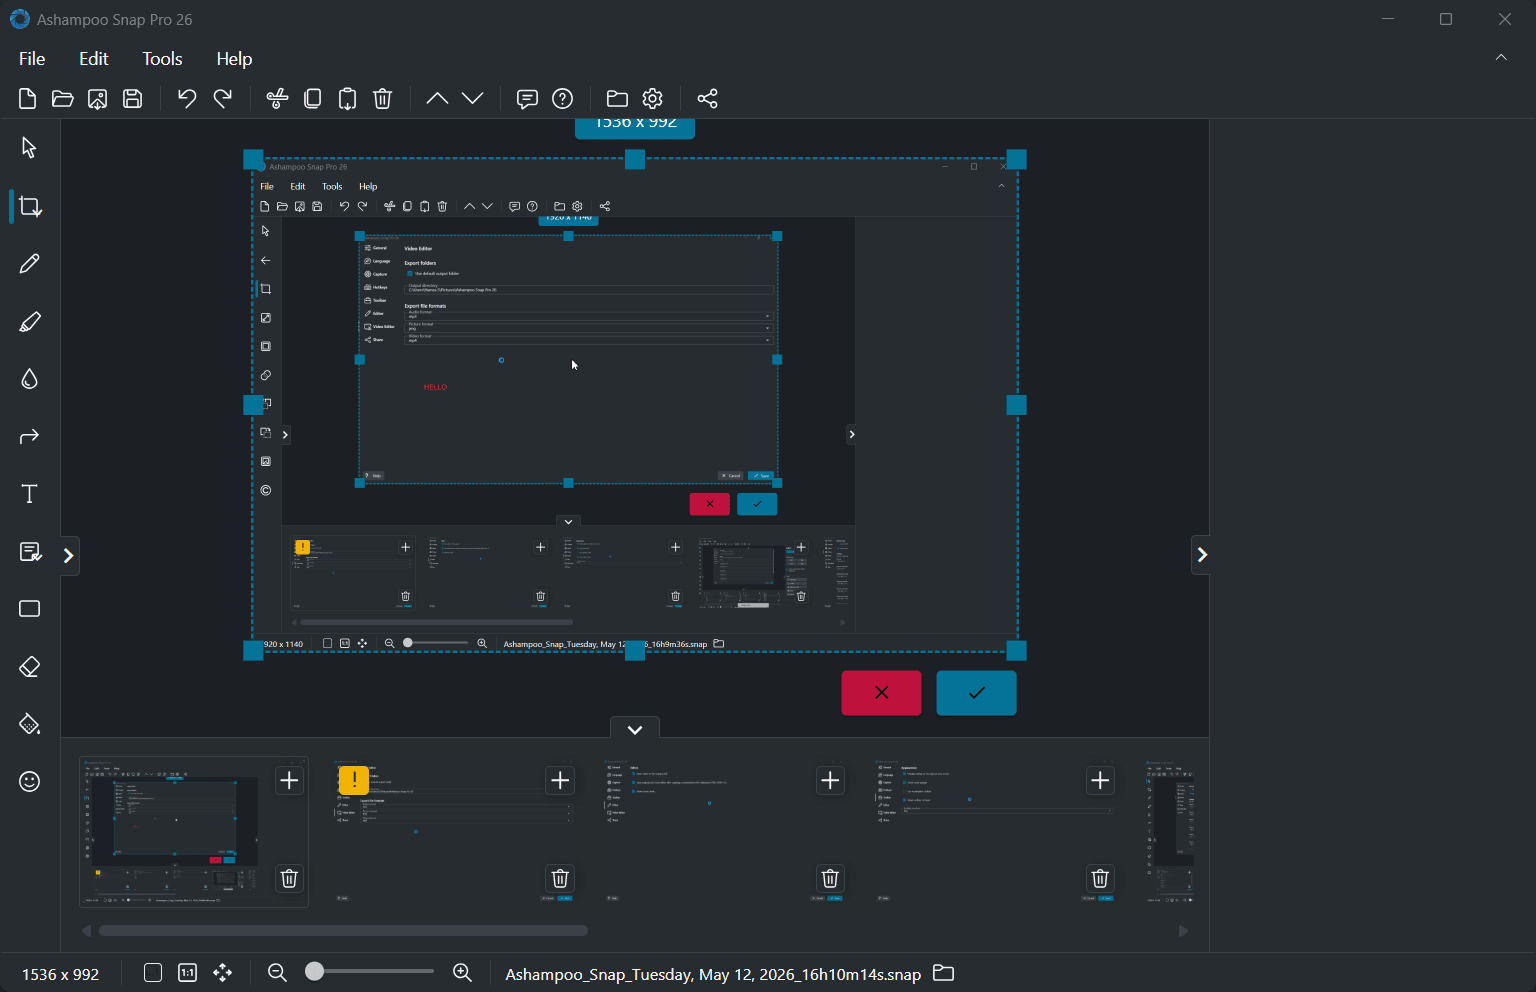This screenshot has width=1536, height=992.
Task: Select the Highlighter marker tool
Action: pyautogui.click(x=29, y=321)
